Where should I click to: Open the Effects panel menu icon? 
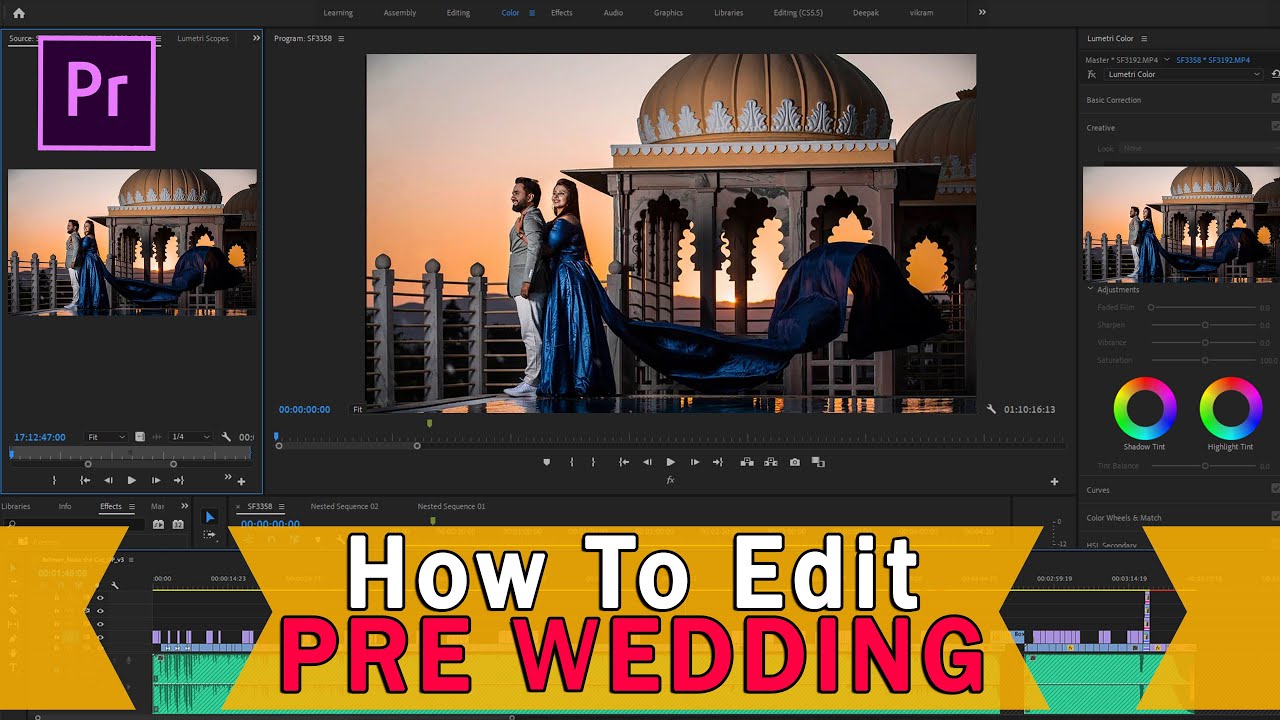coord(131,506)
